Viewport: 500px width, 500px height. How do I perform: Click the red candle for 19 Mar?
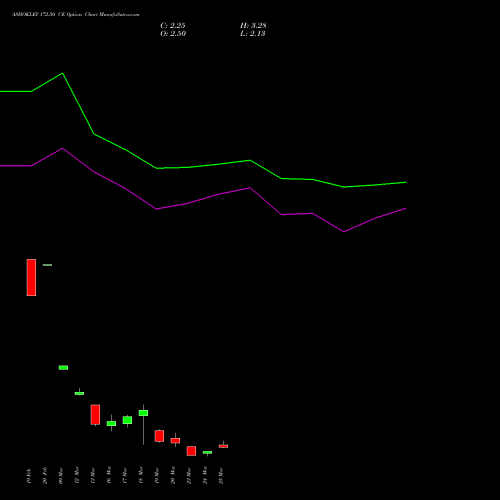pyautogui.click(x=159, y=436)
